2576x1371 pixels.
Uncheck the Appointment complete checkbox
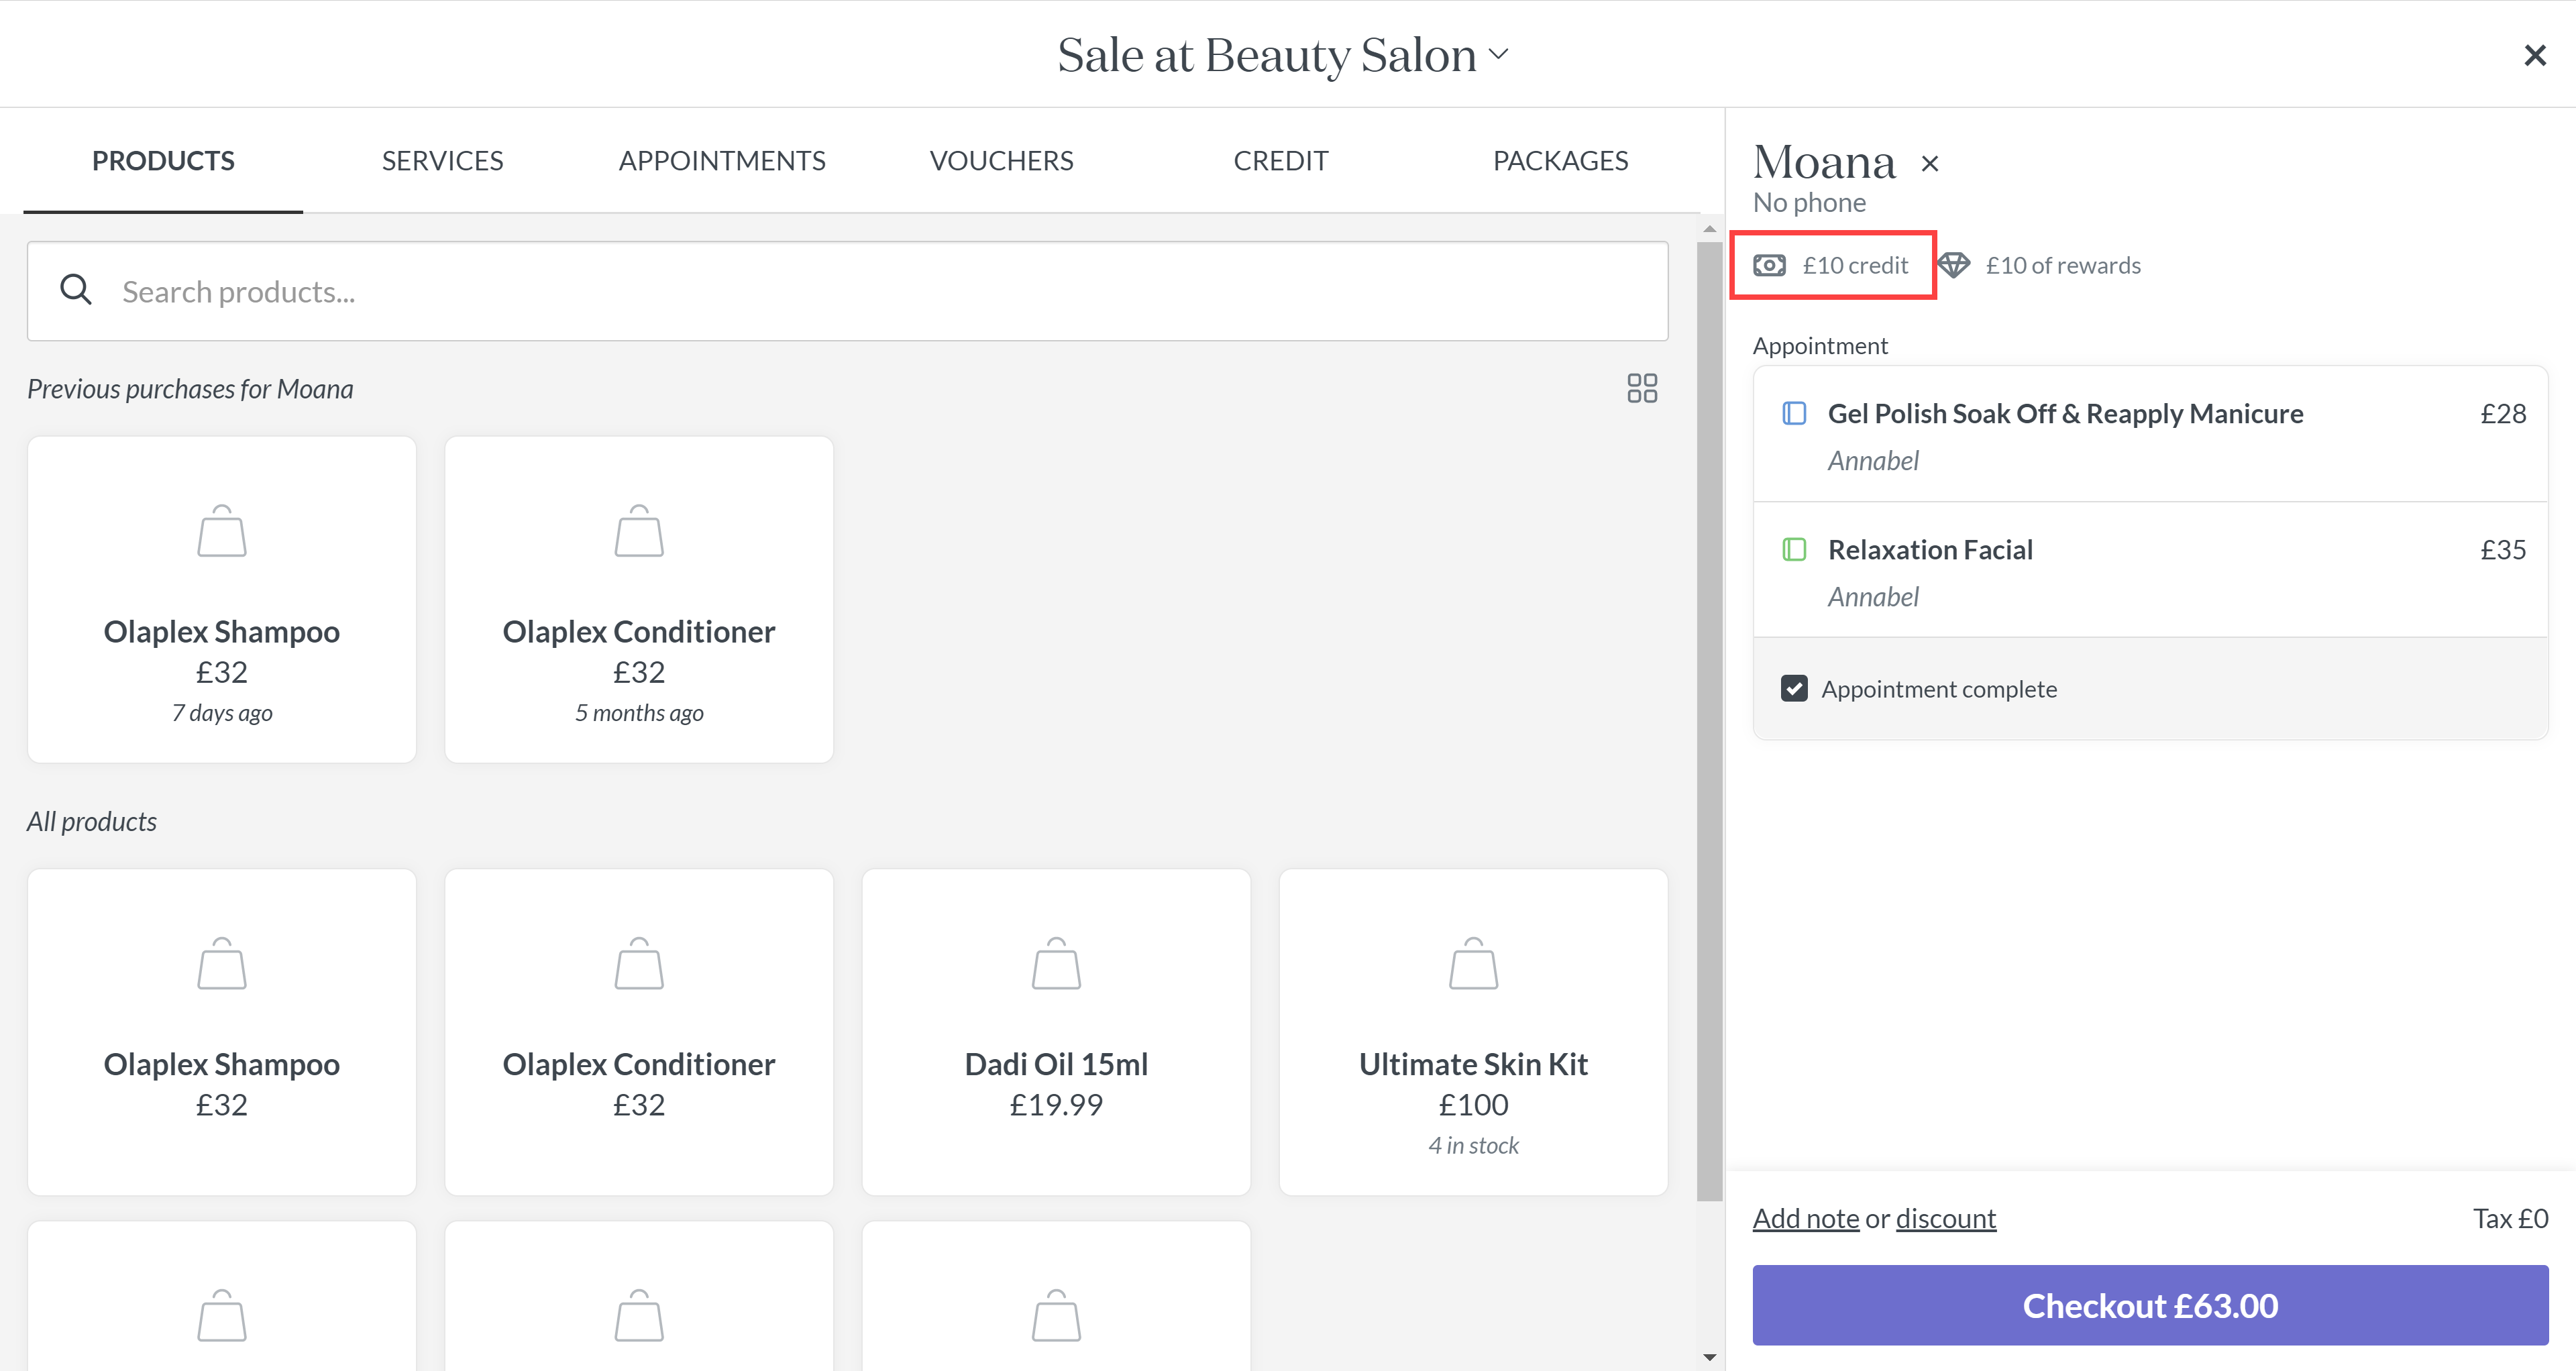tap(1794, 688)
